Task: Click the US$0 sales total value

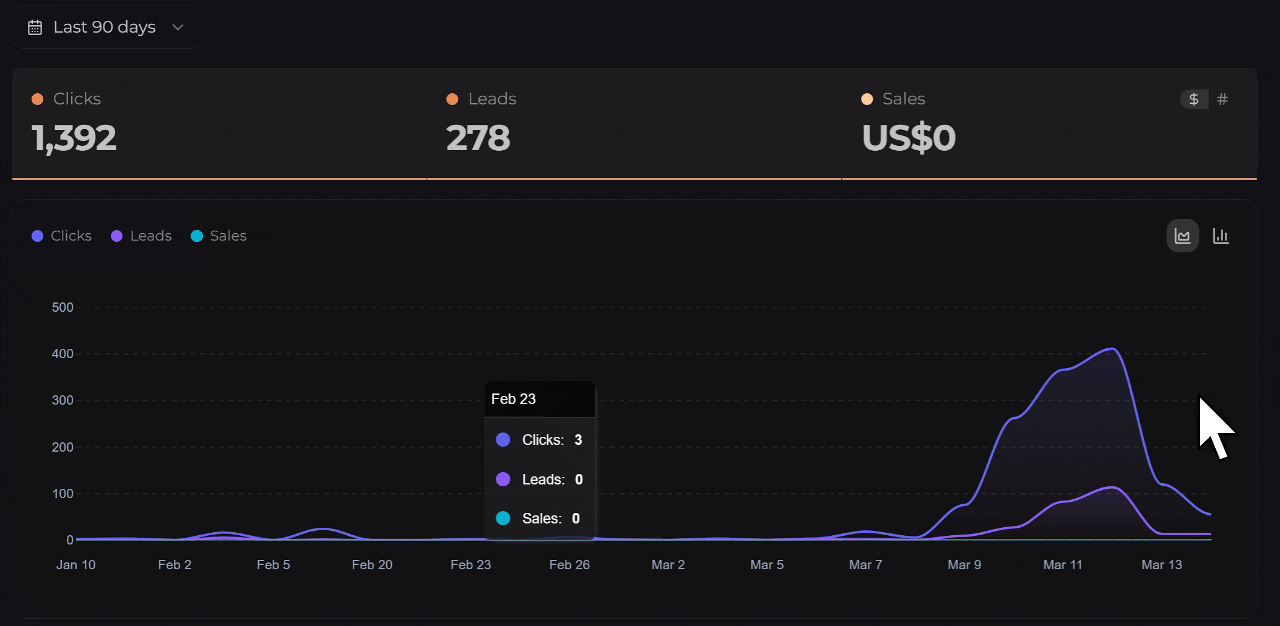Action: [x=908, y=138]
